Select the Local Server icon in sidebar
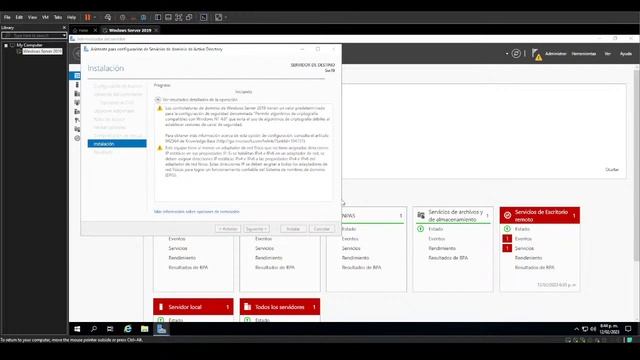 [x=77, y=85]
